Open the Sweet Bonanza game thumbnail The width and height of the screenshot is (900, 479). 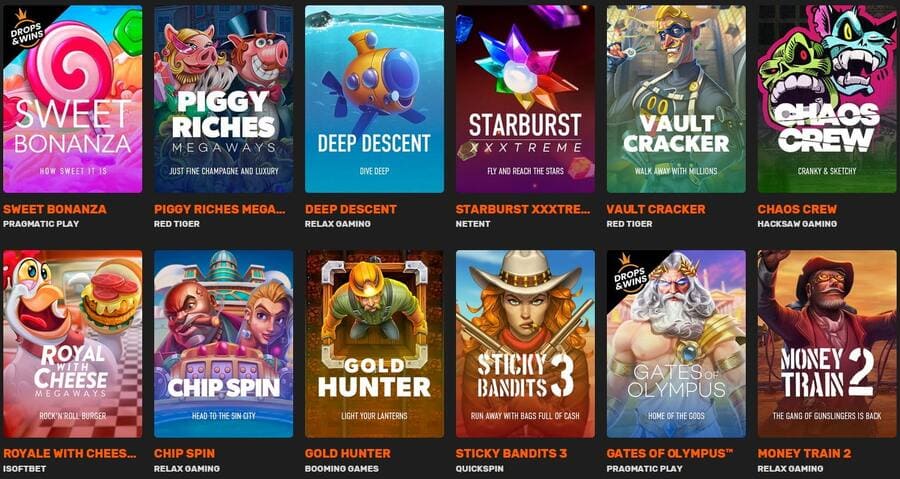(73, 99)
